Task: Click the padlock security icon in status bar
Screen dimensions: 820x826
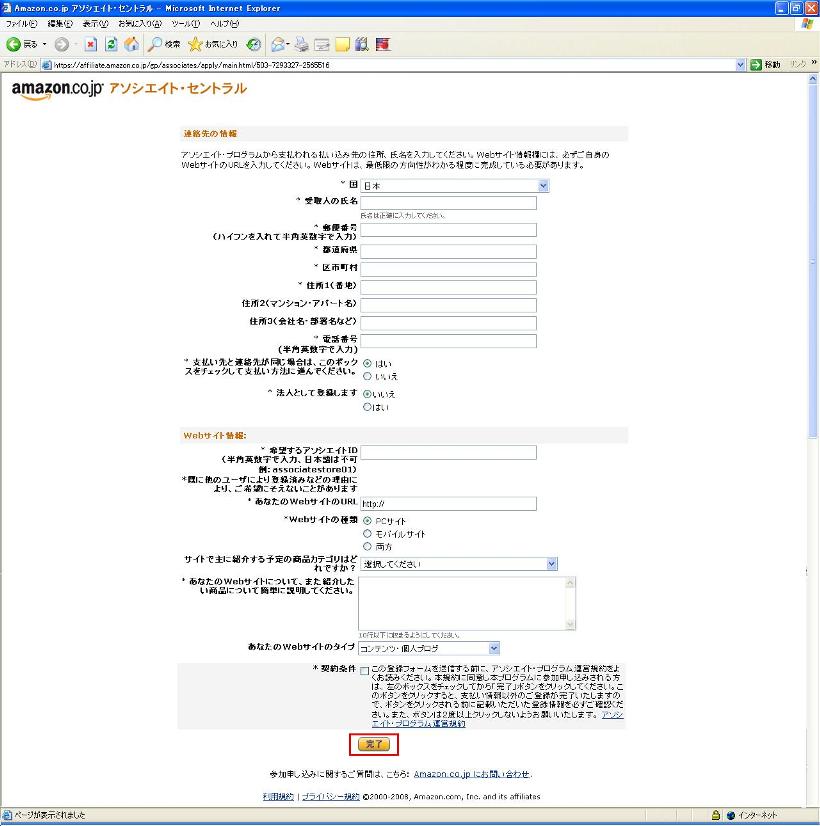Action: [x=716, y=815]
